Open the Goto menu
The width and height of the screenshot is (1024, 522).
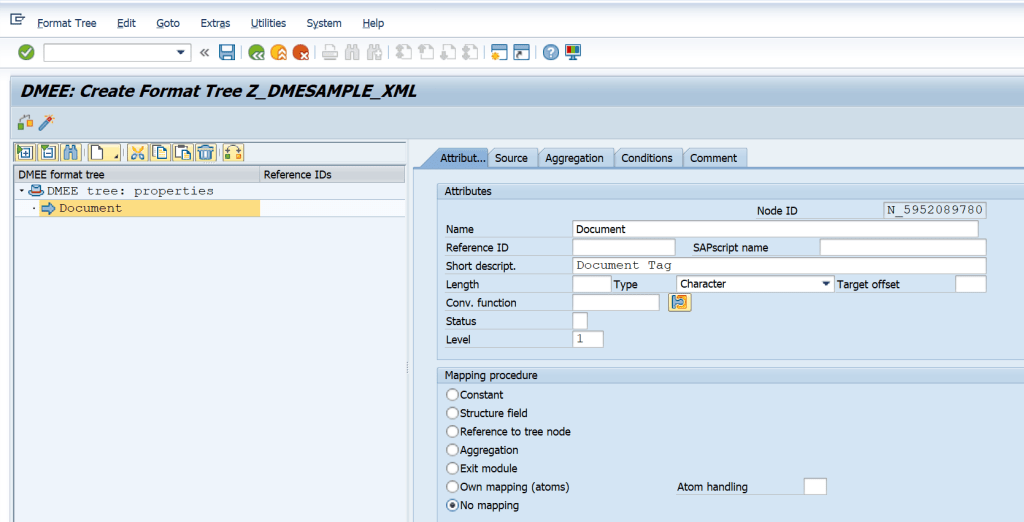point(168,23)
